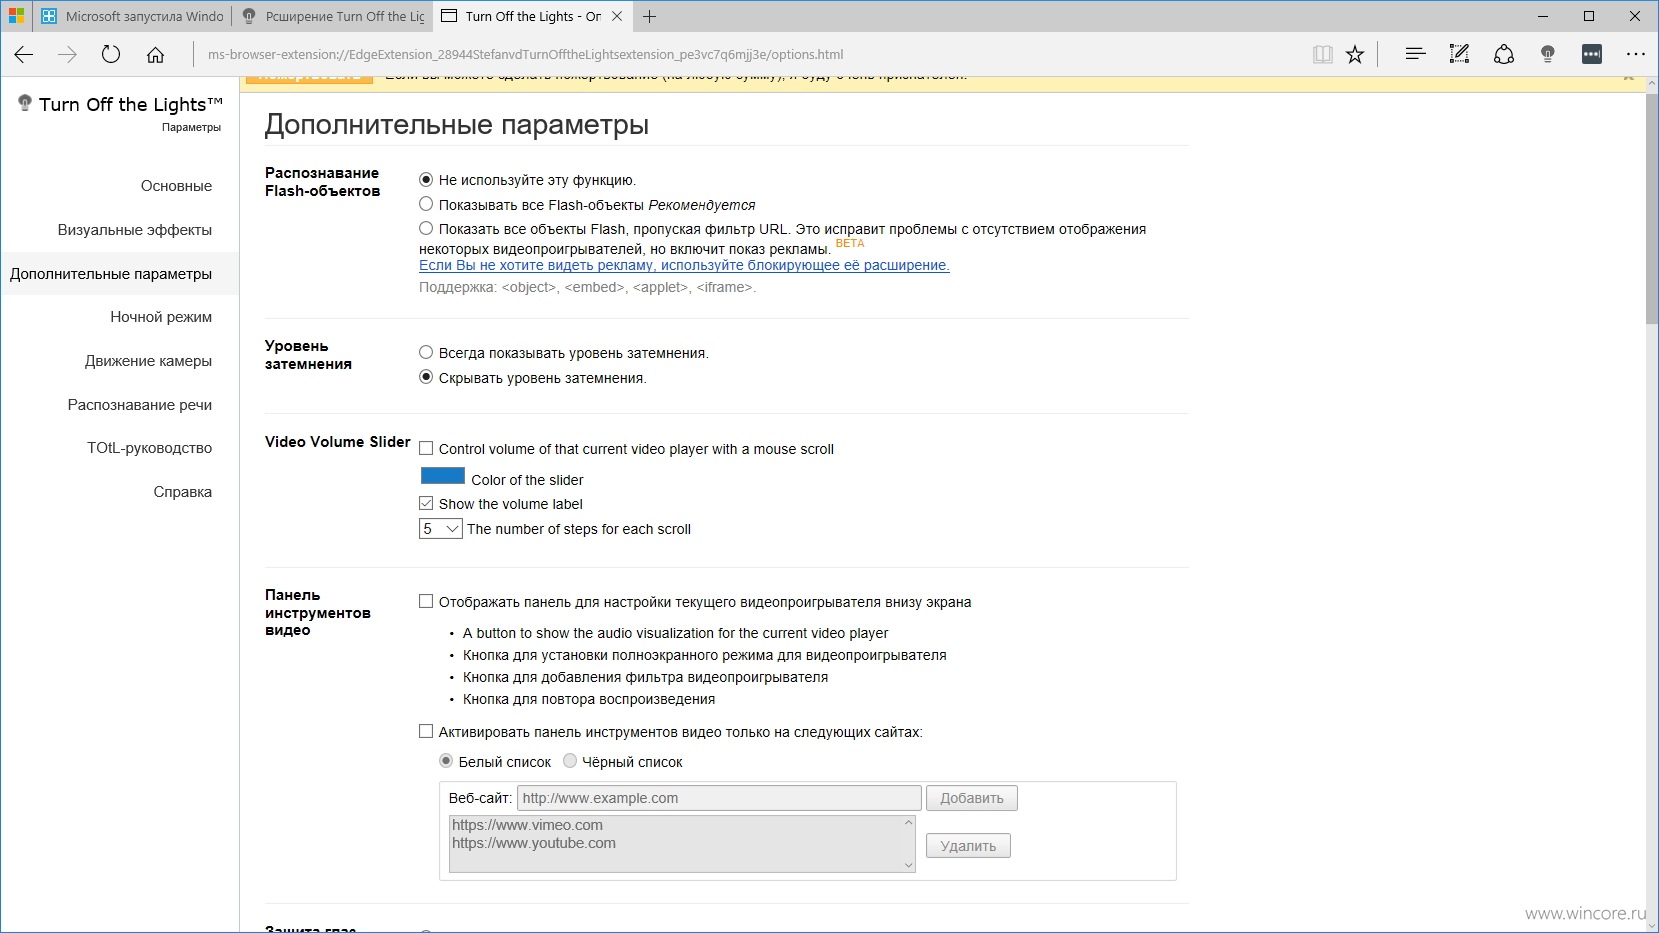Click the Turn Off the Lights logo lamp

click(x=25, y=103)
